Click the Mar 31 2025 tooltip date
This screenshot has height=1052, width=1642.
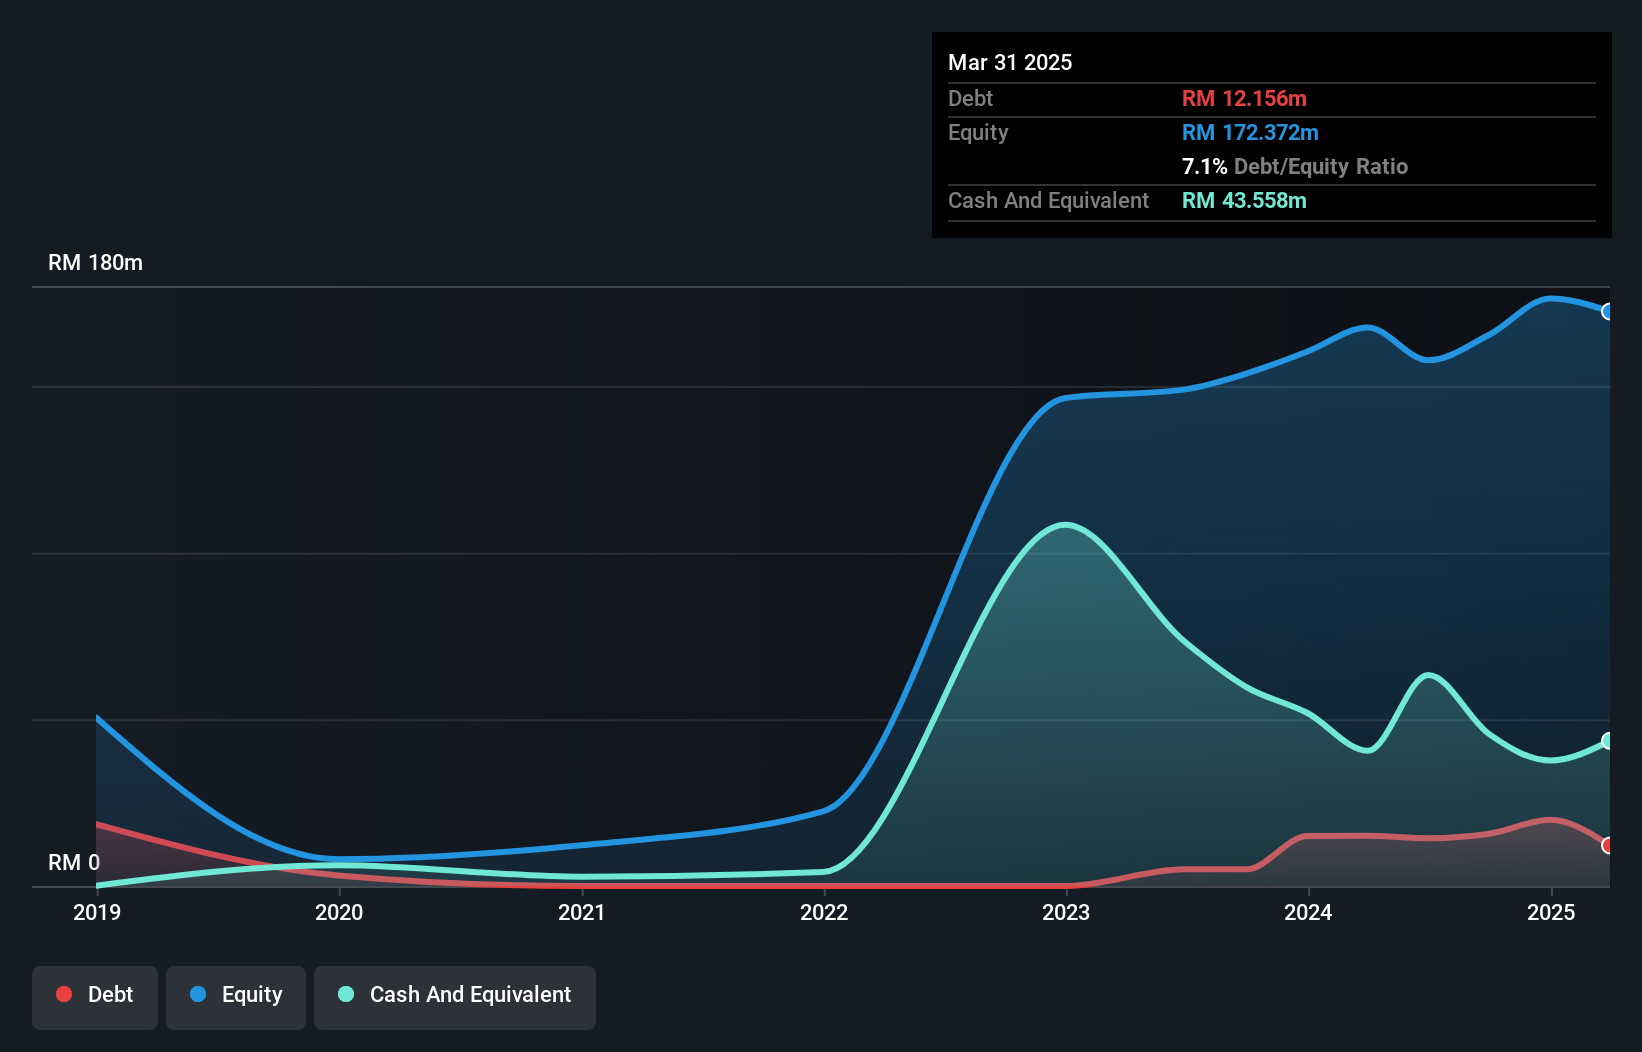pos(1010,62)
